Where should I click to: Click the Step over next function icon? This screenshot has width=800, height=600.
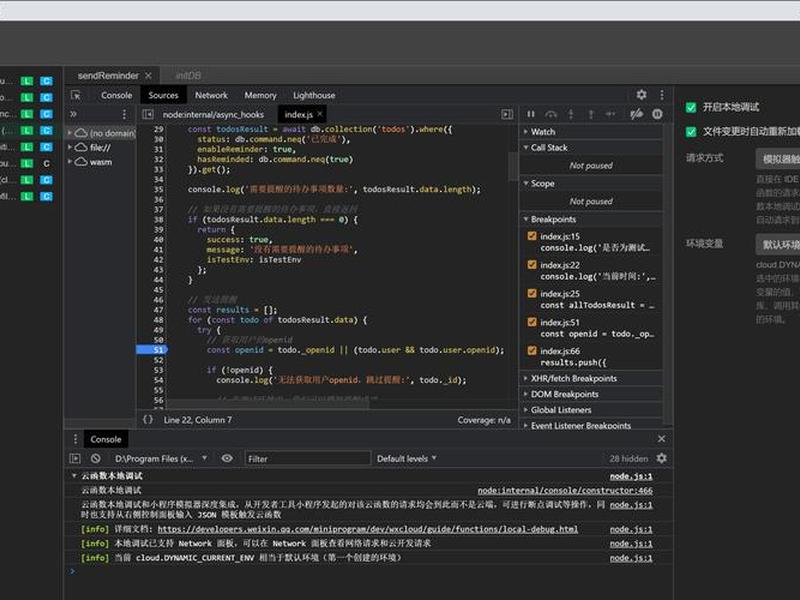[551, 114]
